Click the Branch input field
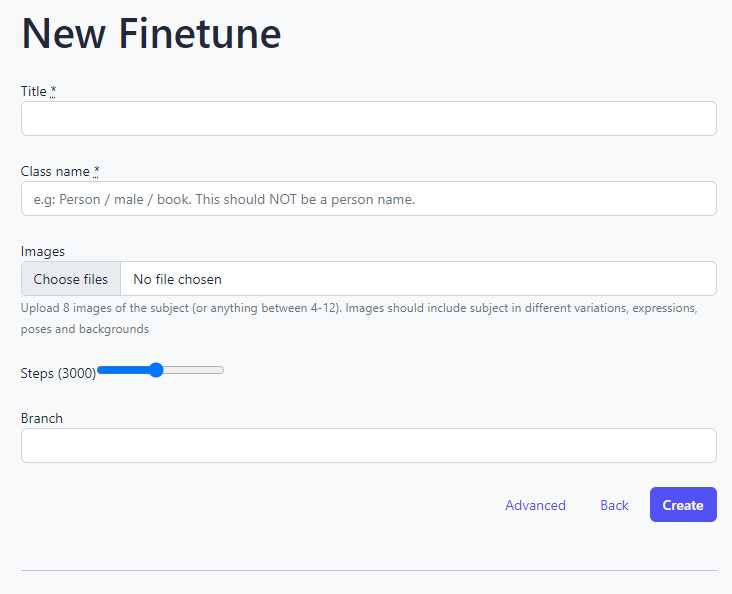 pyautogui.click(x=368, y=446)
